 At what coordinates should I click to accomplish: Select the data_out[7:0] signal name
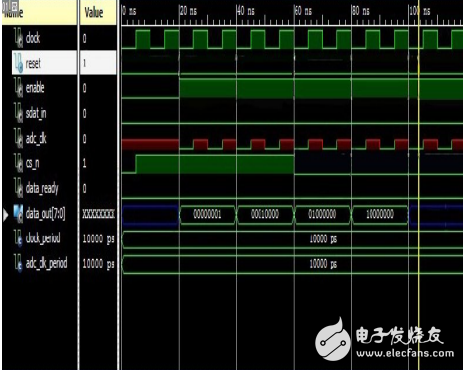tap(45, 214)
